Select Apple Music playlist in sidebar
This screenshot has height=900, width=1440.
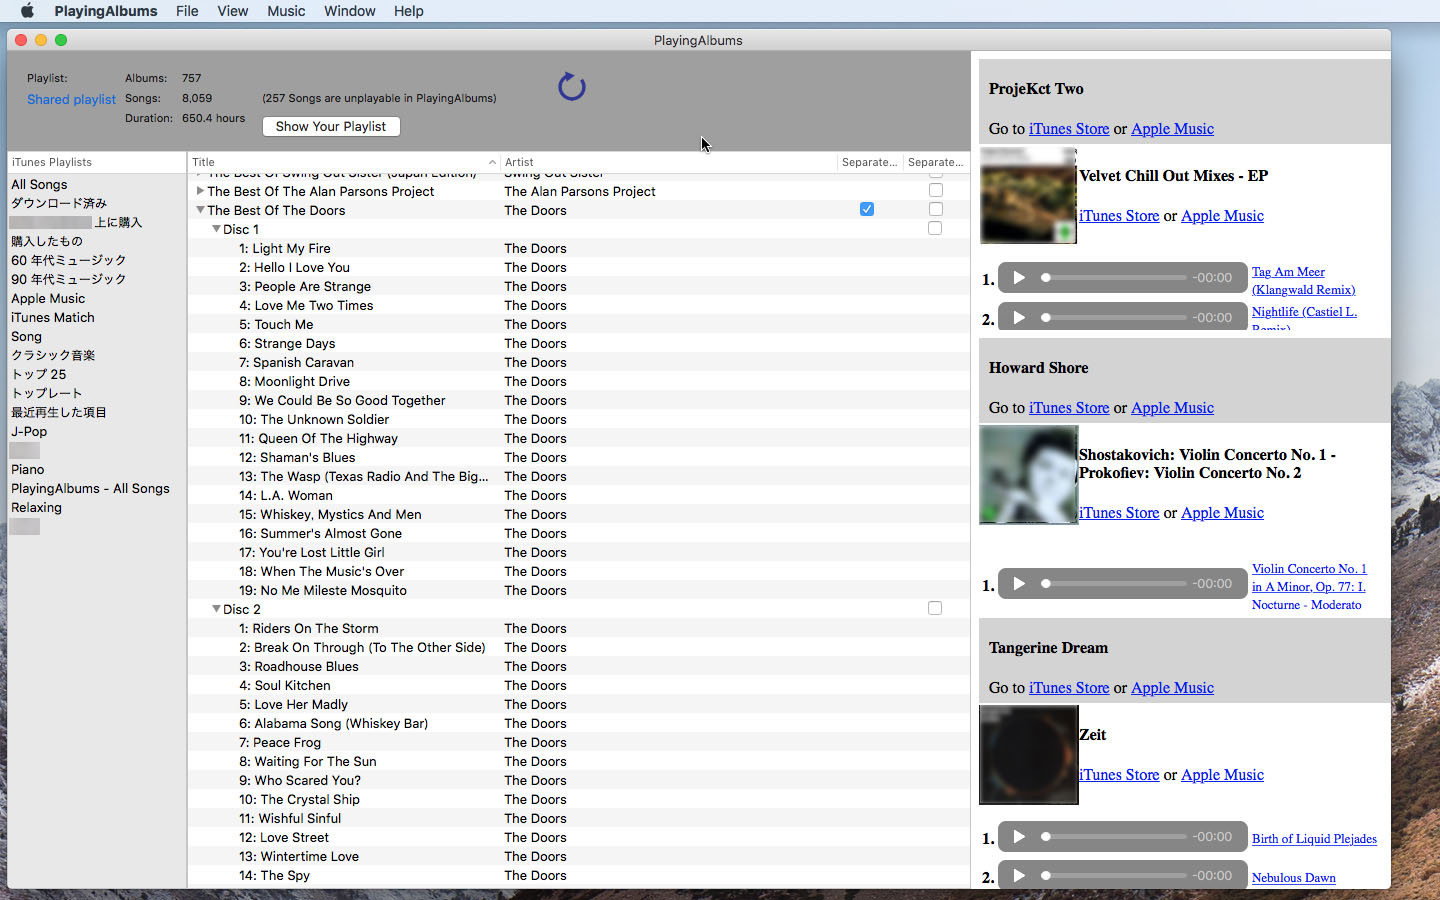tap(96, 298)
